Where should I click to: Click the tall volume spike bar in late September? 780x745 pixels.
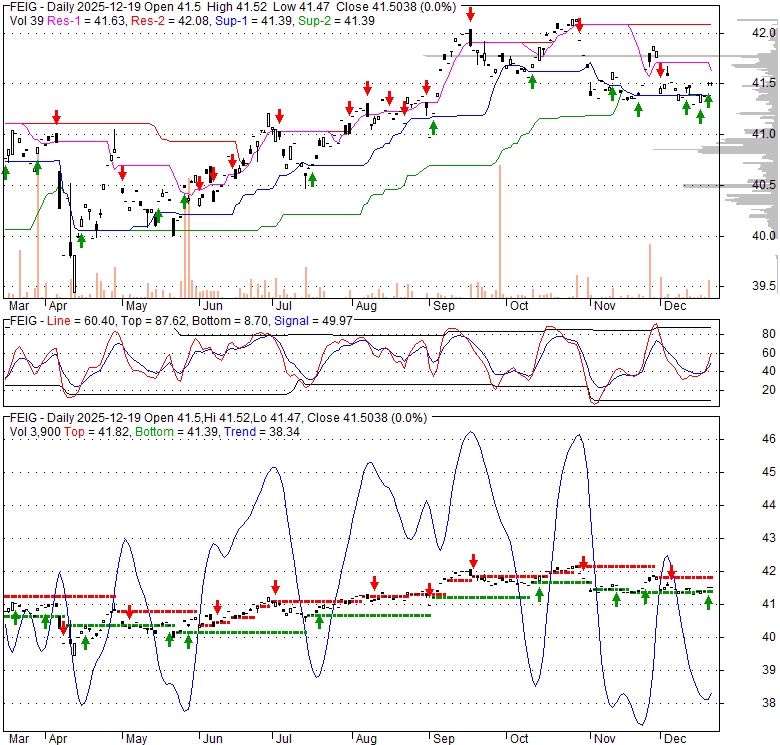(498, 230)
